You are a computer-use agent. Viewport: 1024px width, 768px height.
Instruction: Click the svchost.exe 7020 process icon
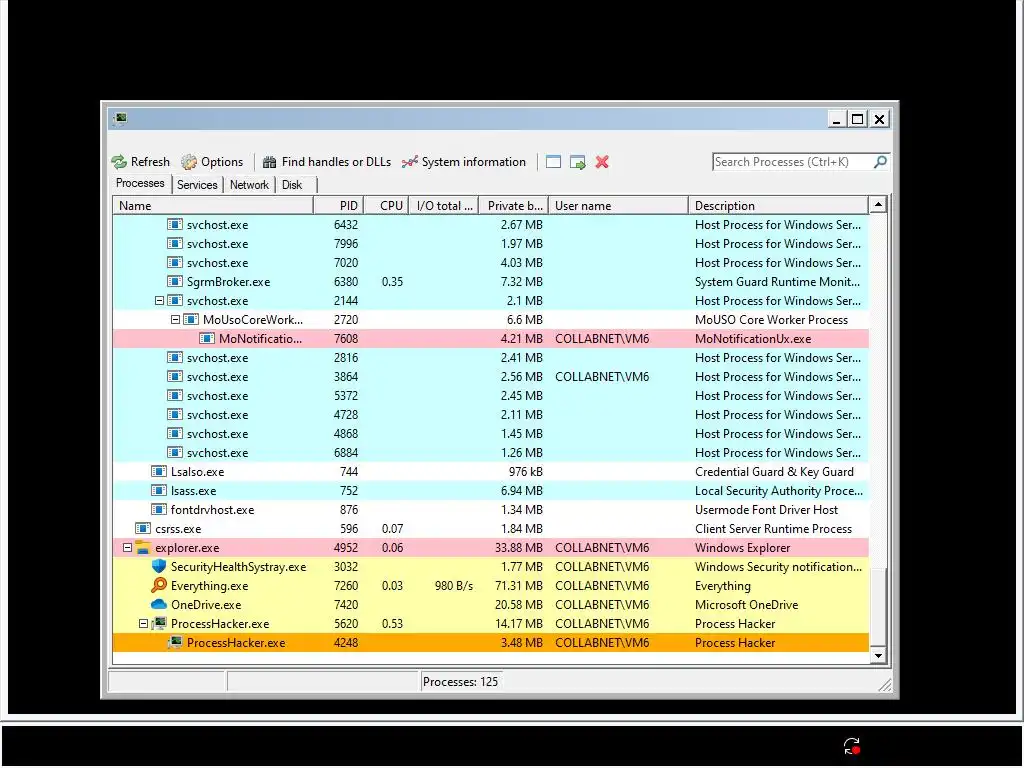pos(174,263)
